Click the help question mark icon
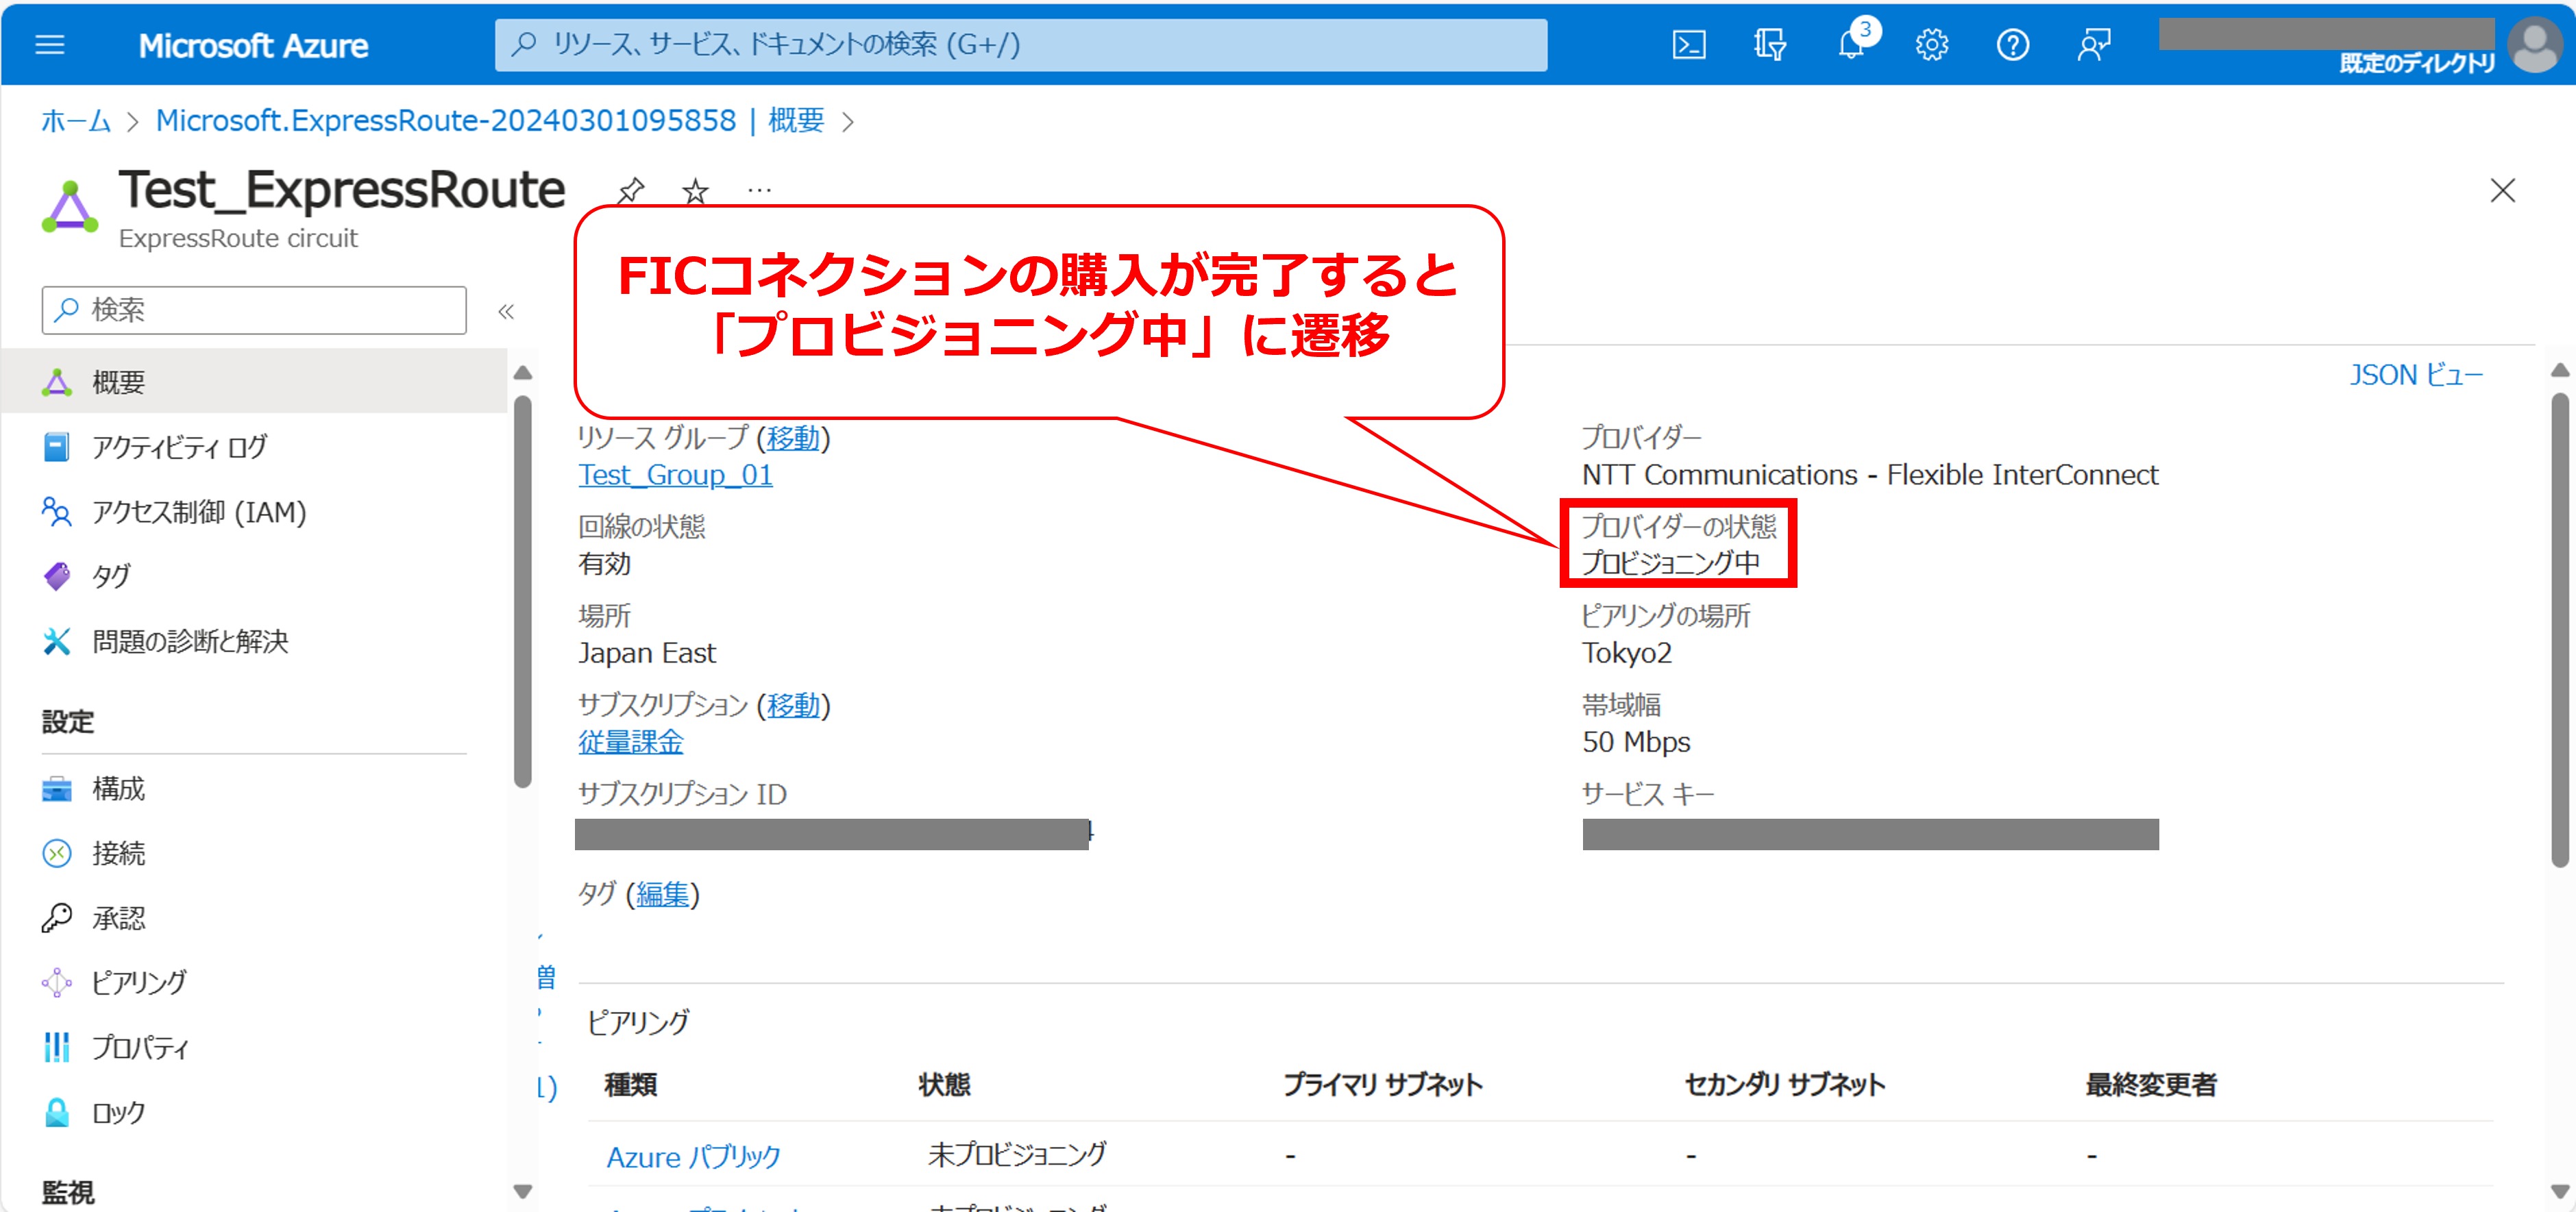2576x1212 pixels. (x=2012, y=45)
